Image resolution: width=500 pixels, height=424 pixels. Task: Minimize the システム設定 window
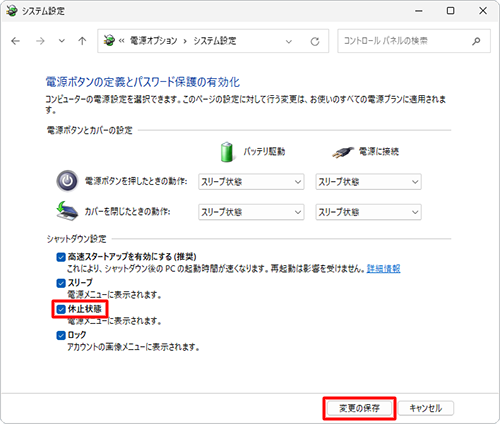tap(419, 11)
